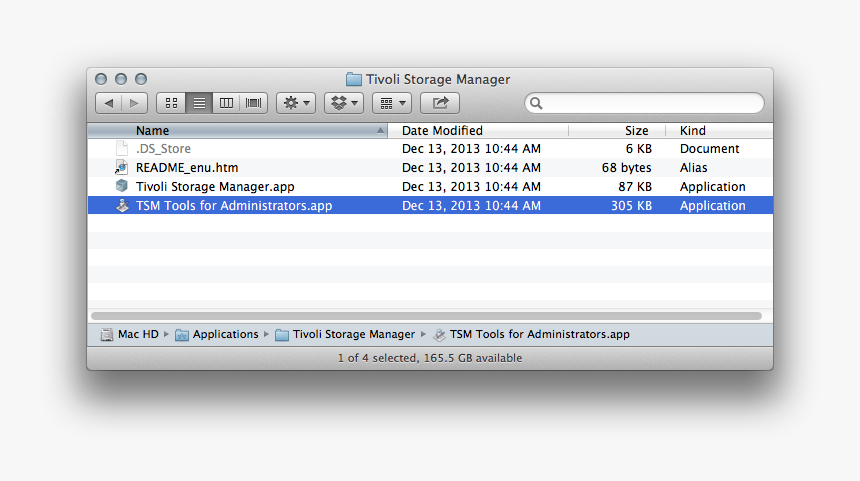Click the TSM Tools app icon in path bar

439,335
